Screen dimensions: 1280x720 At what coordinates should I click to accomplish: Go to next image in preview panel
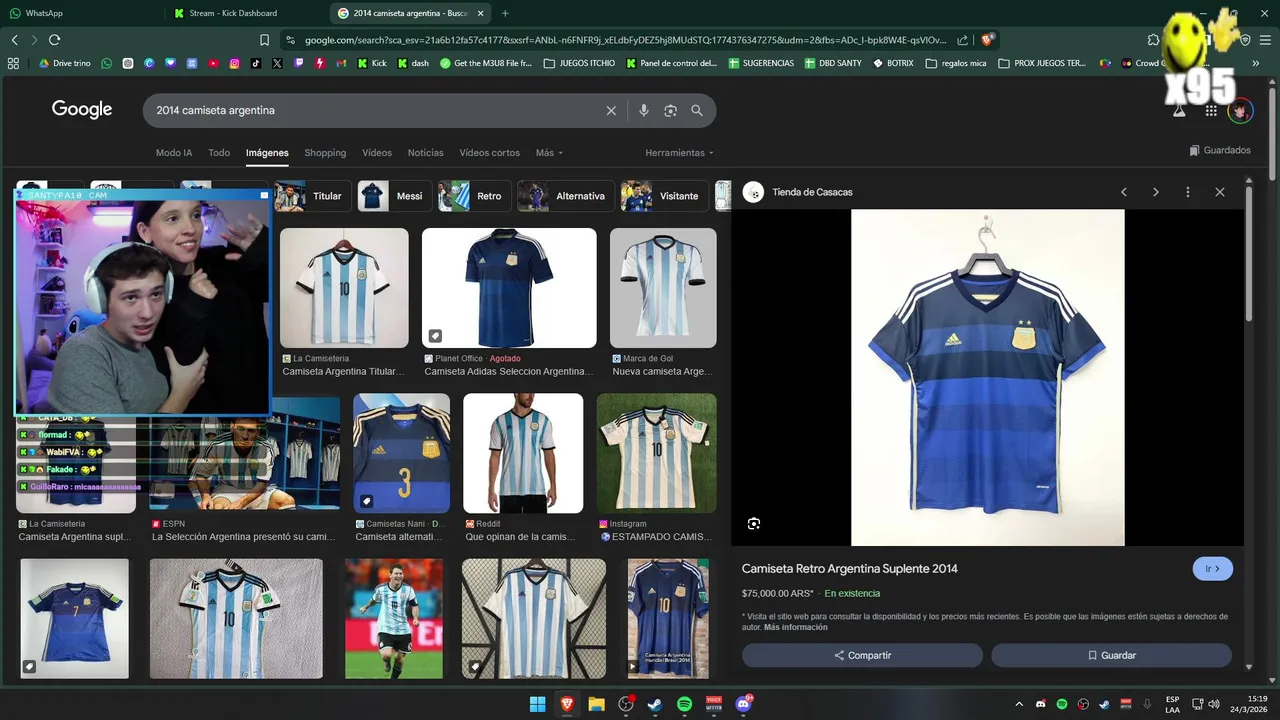tap(1156, 192)
